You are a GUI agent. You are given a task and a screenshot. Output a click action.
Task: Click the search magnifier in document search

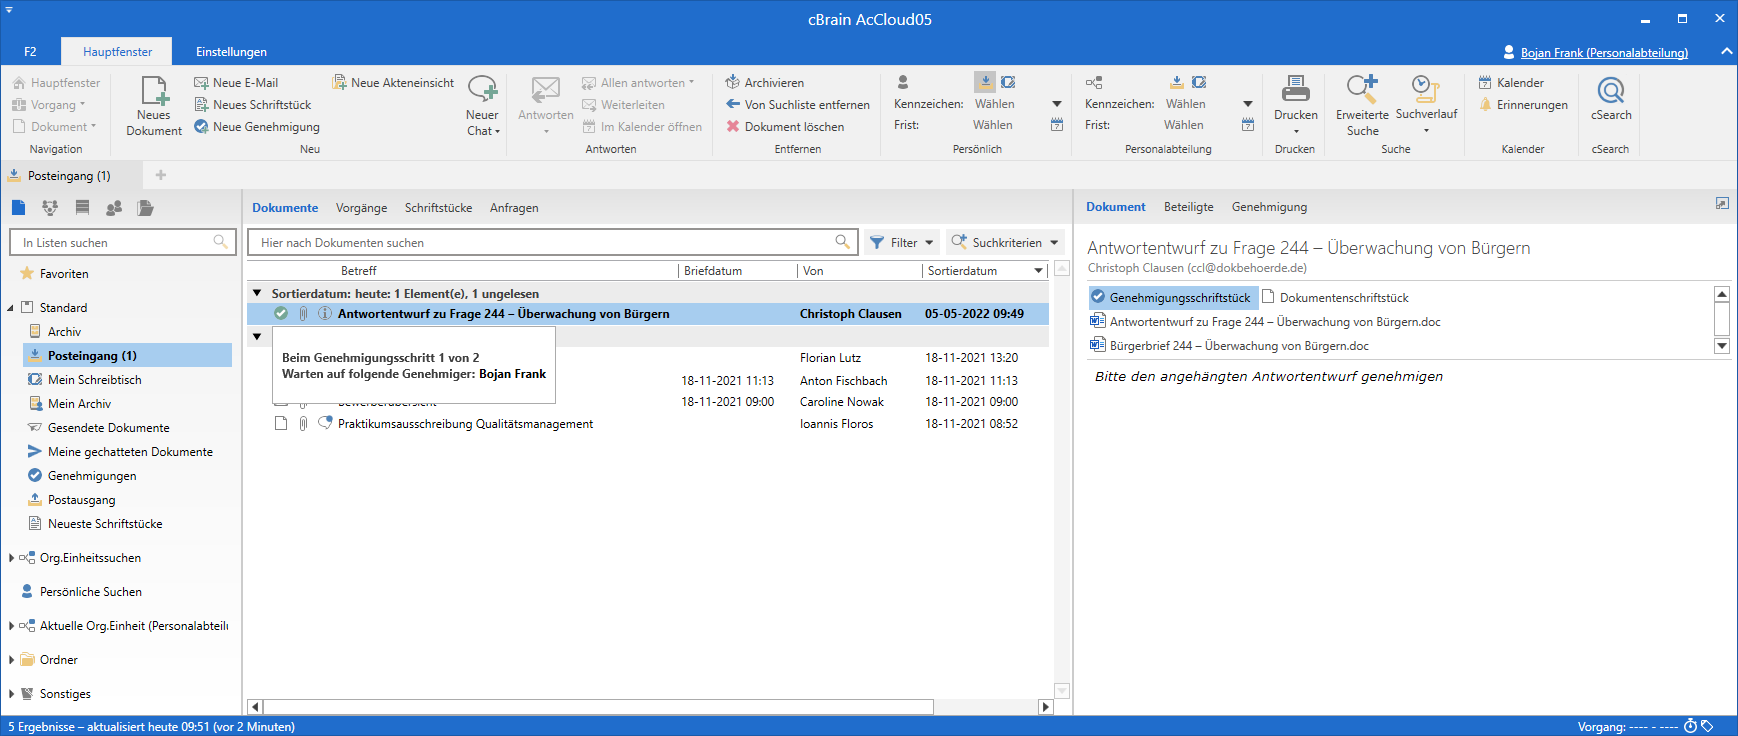pos(842,242)
